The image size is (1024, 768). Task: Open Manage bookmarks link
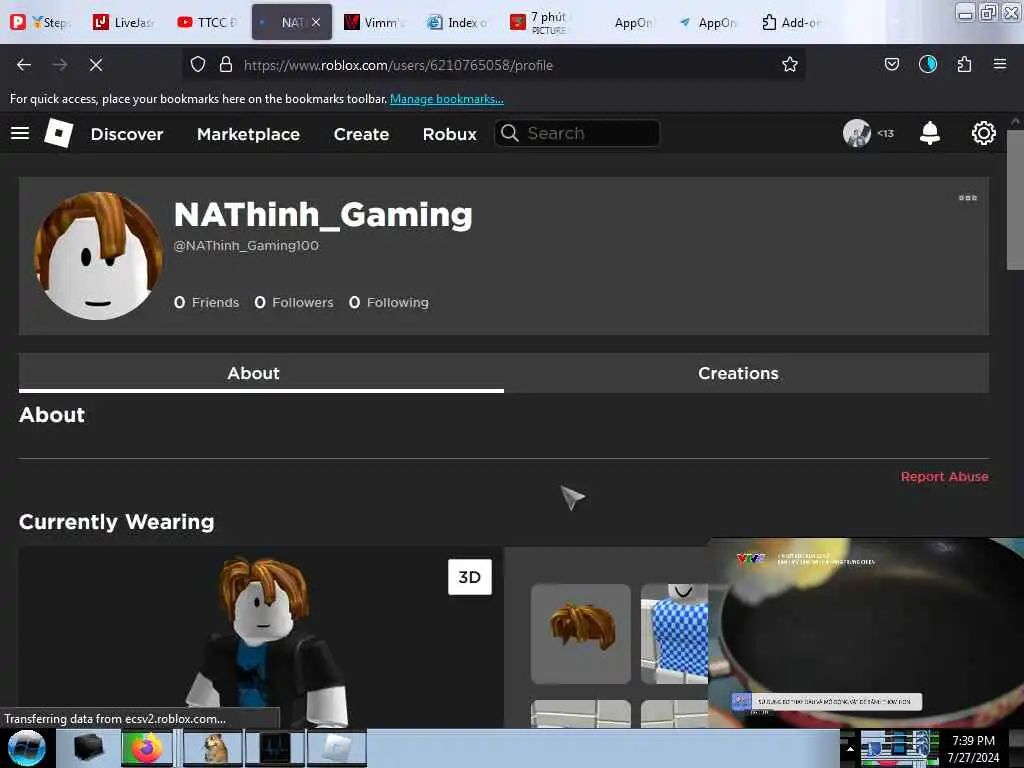coord(447,99)
